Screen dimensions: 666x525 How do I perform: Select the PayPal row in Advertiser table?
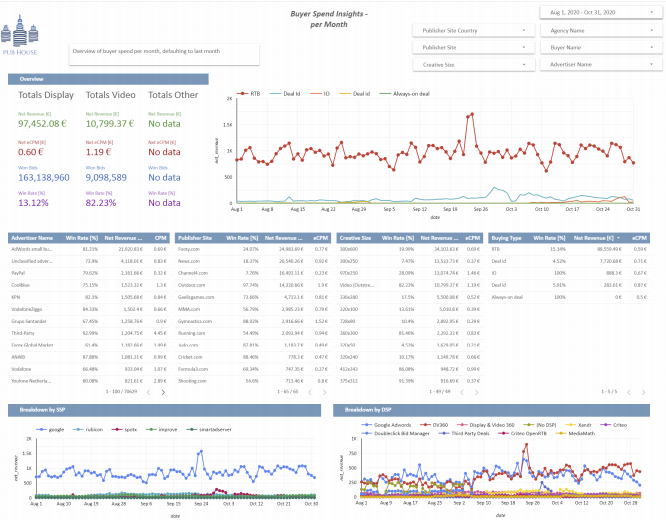(x=20, y=271)
